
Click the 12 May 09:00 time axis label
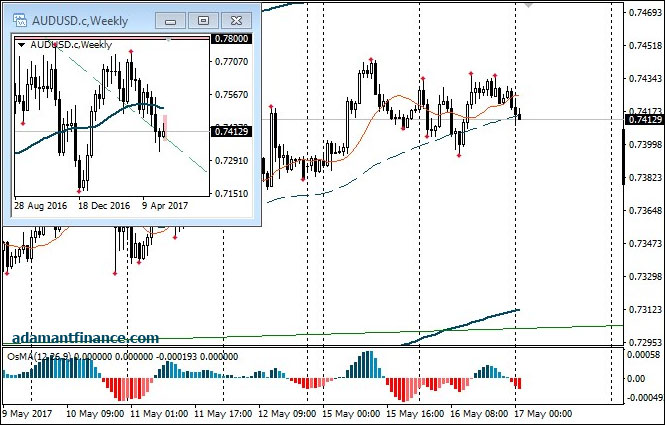click(x=287, y=413)
